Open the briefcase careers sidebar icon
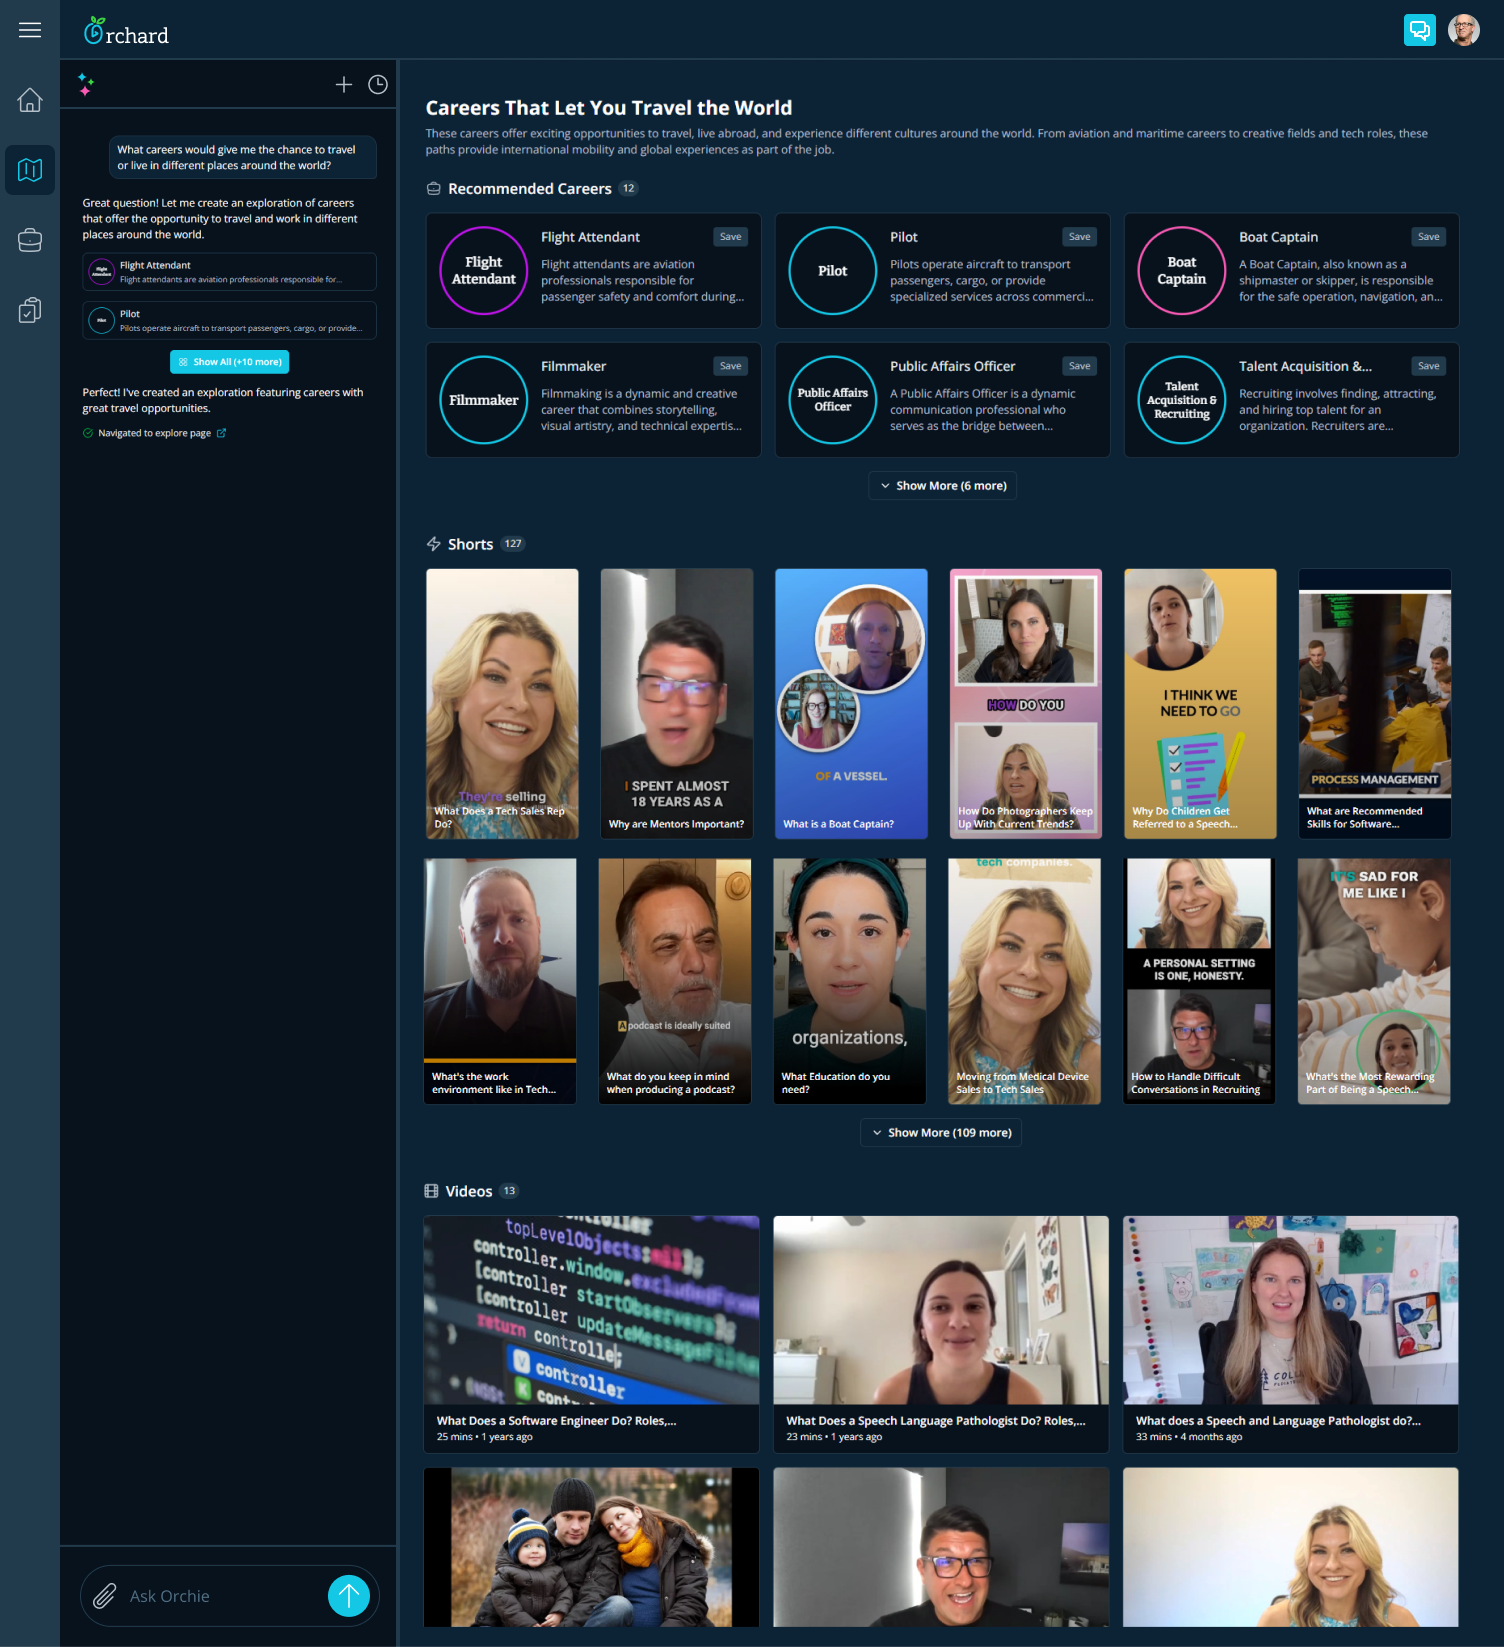1504x1647 pixels. (30, 240)
